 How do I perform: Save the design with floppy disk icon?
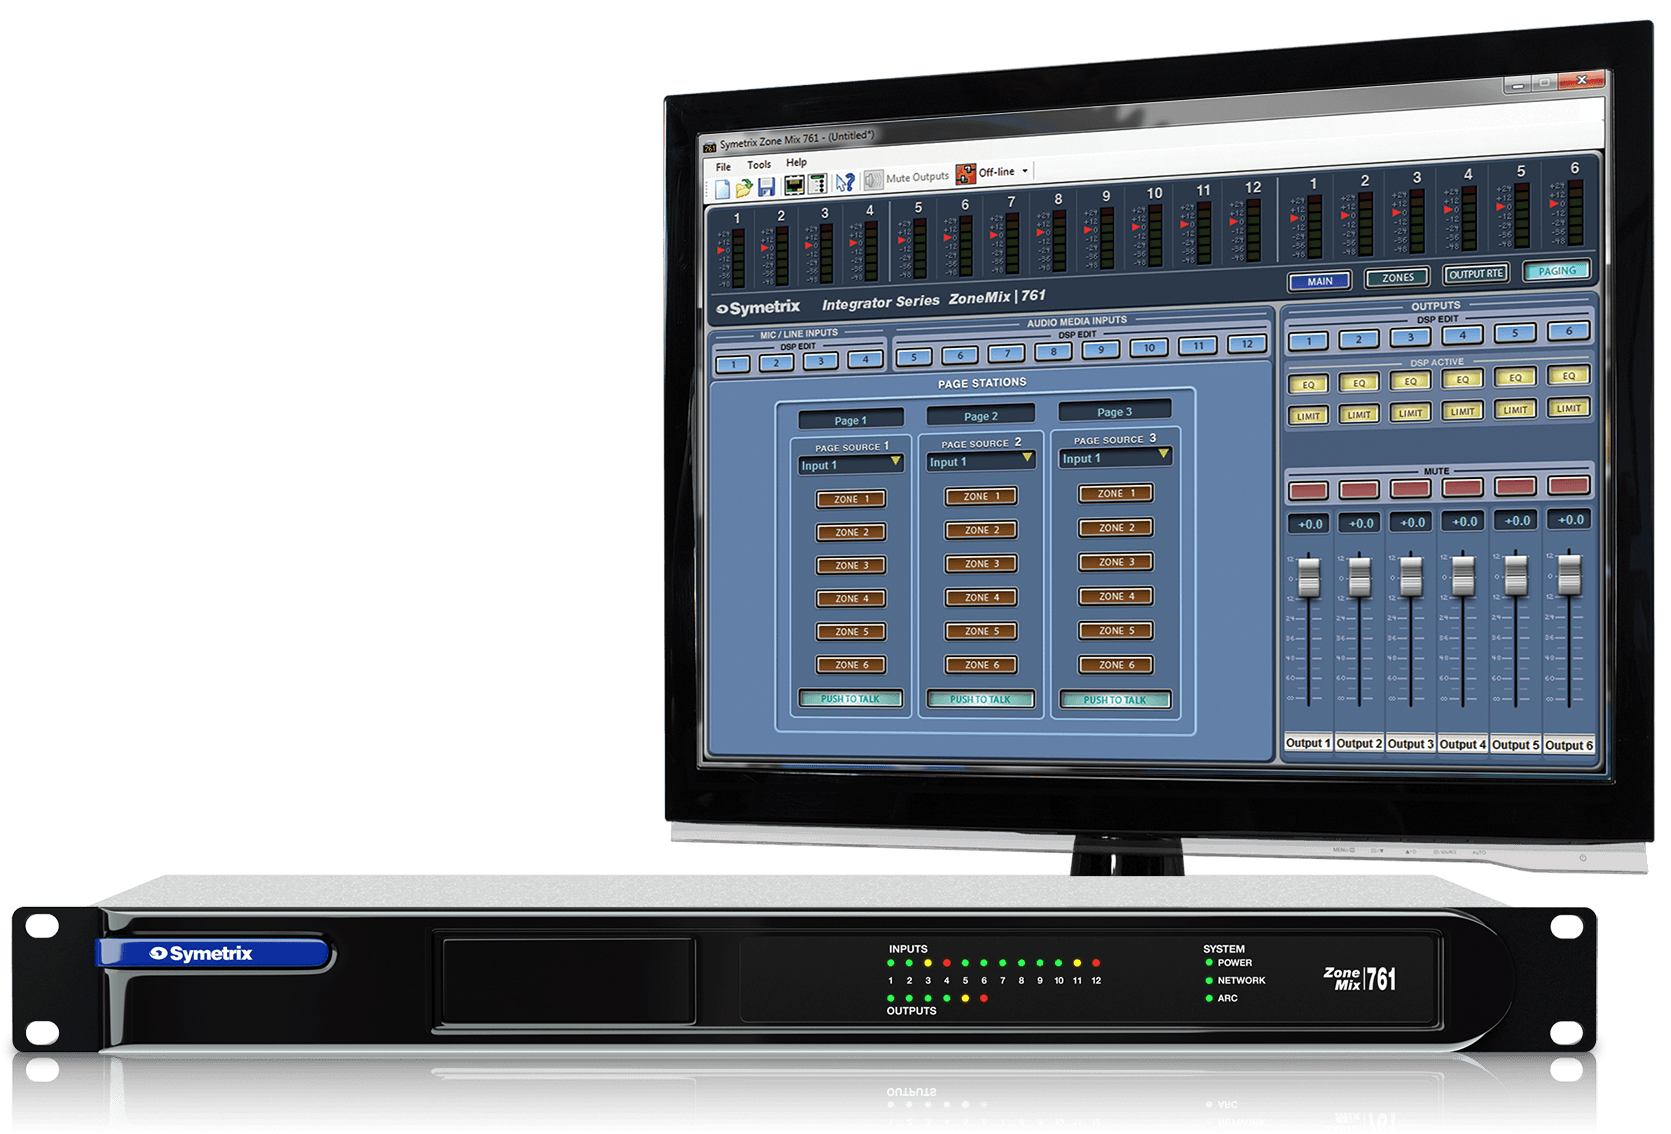click(766, 187)
